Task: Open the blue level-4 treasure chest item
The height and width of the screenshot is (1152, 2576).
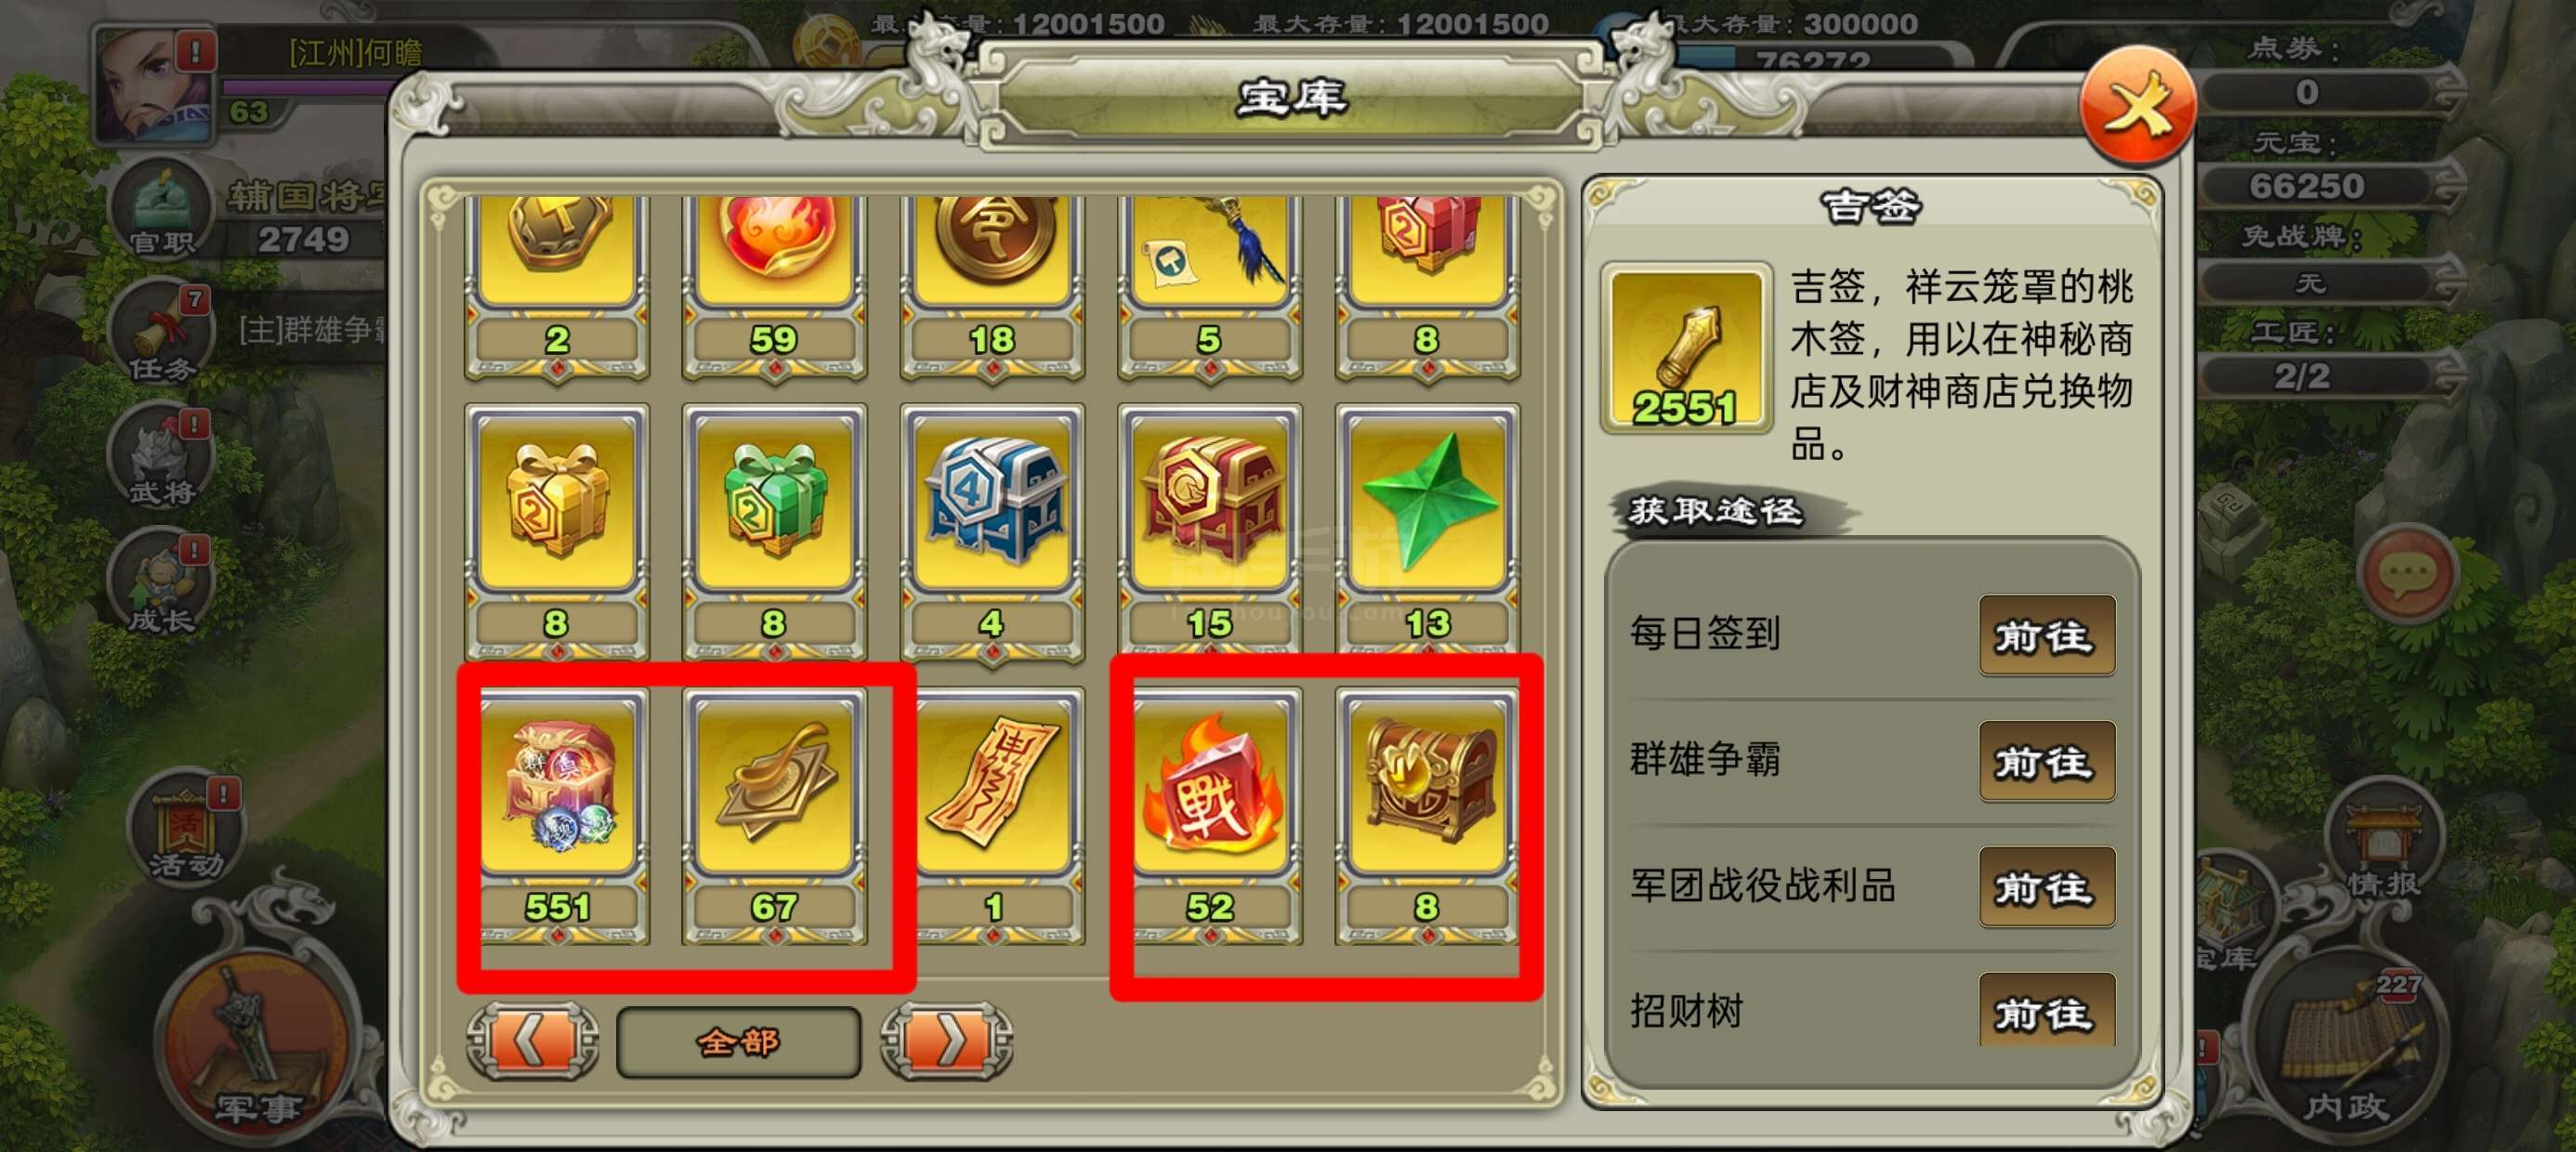Action: (x=992, y=531)
